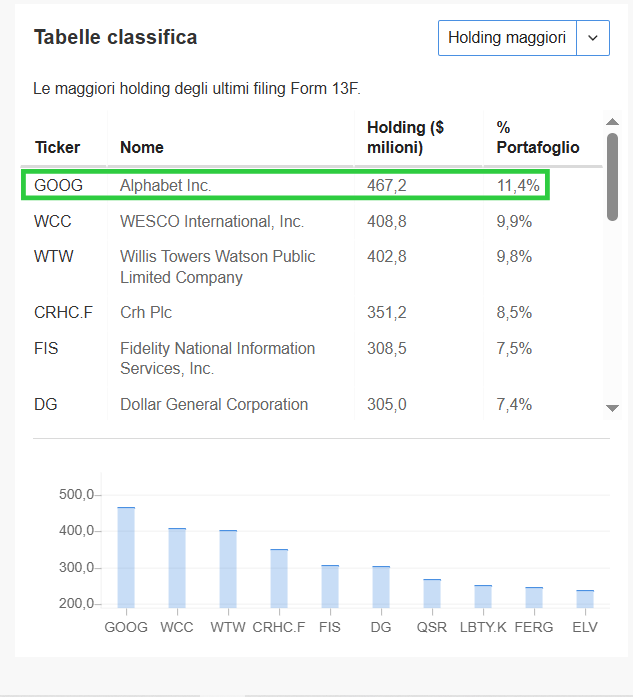Click the ELV bar in the chart
This screenshot has height=697, width=633.
click(585, 599)
